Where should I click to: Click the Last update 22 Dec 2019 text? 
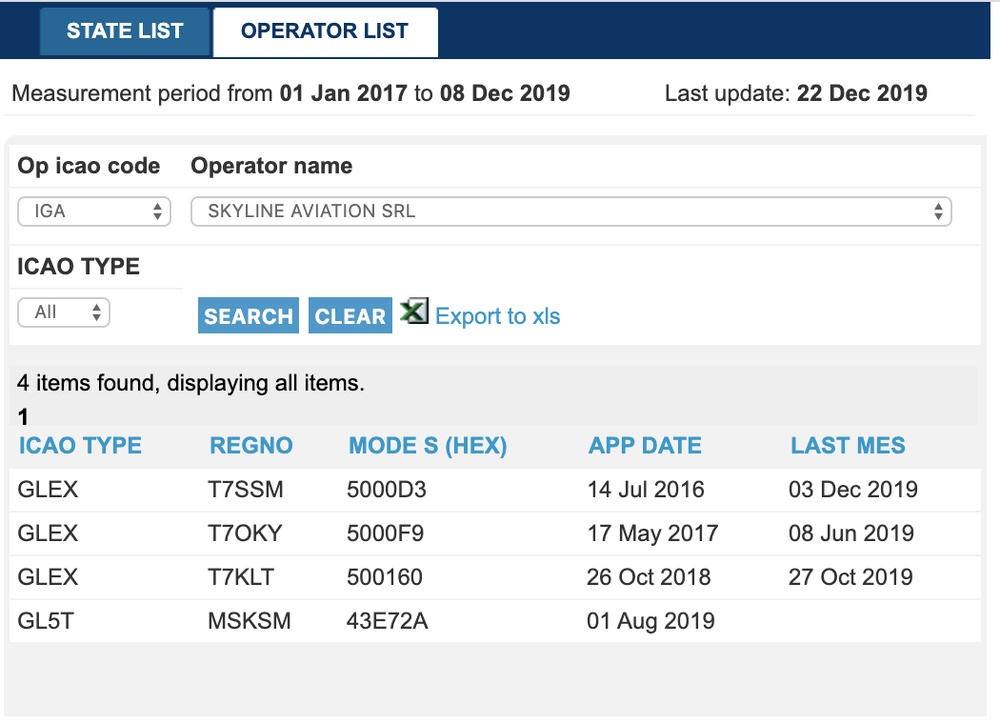(796, 93)
